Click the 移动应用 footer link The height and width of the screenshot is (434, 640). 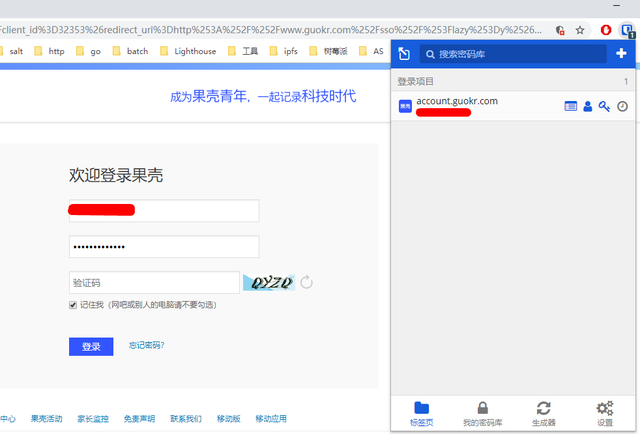click(x=271, y=418)
